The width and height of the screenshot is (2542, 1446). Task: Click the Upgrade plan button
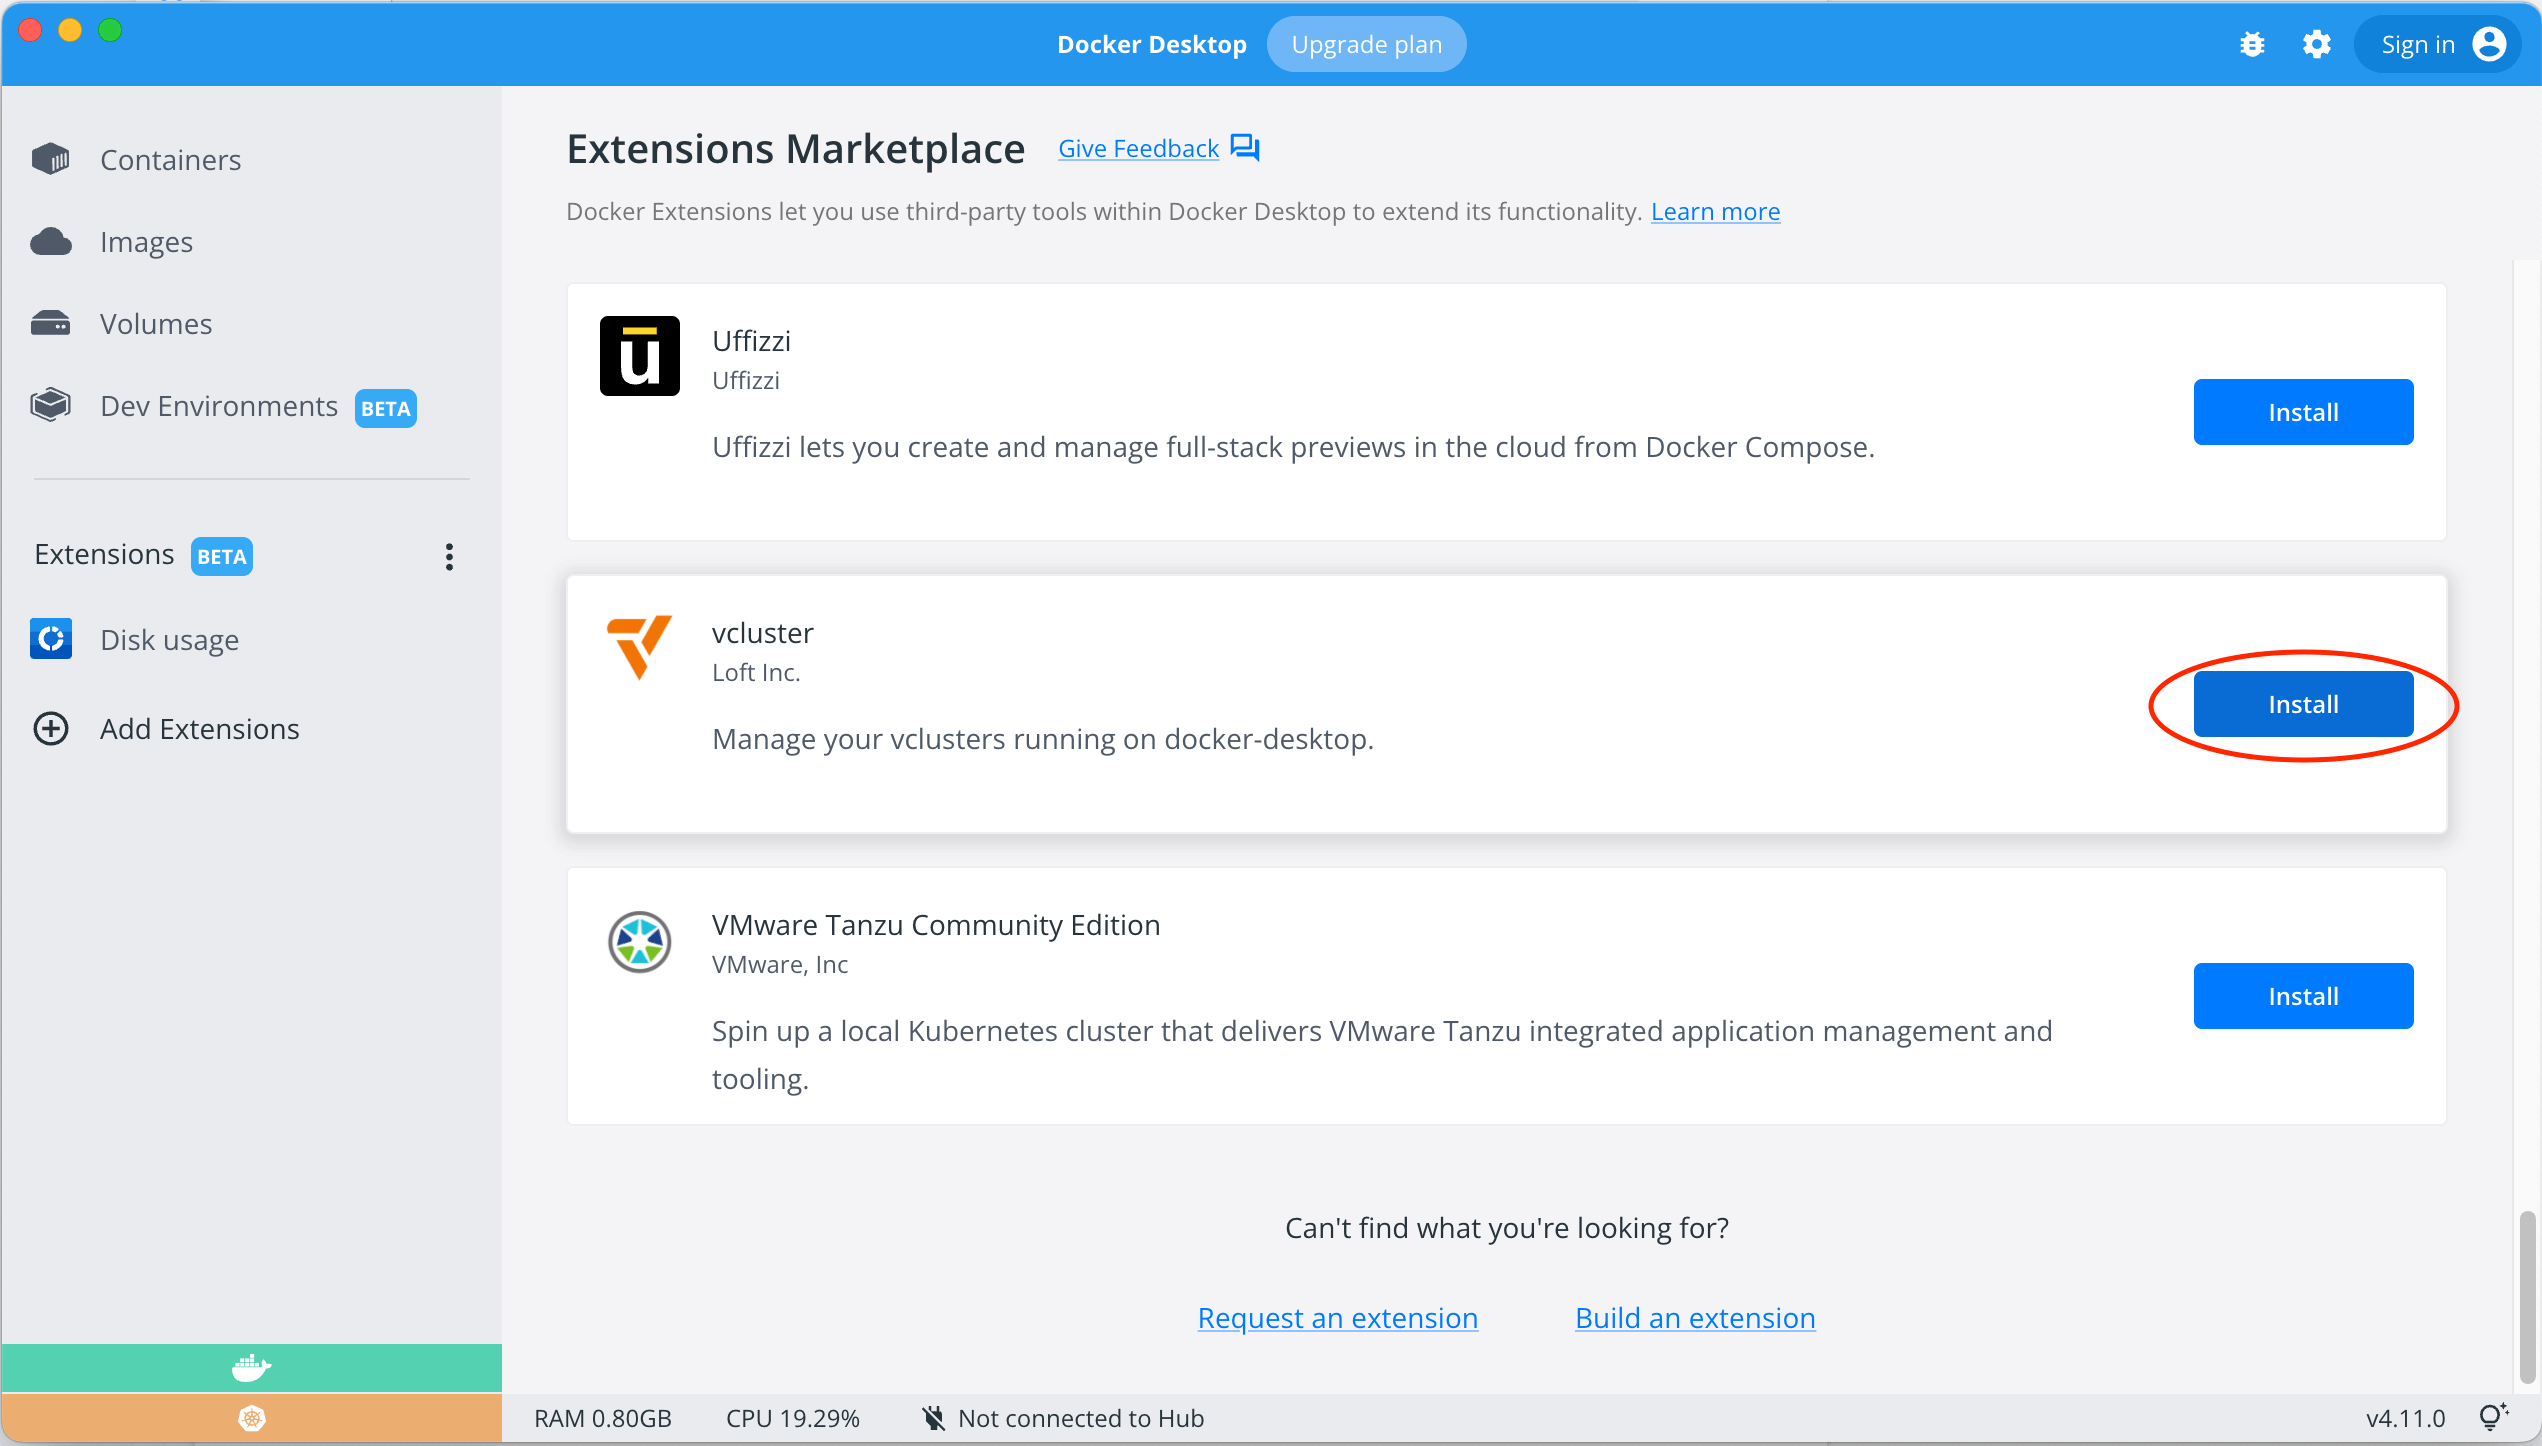pos(1366,43)
